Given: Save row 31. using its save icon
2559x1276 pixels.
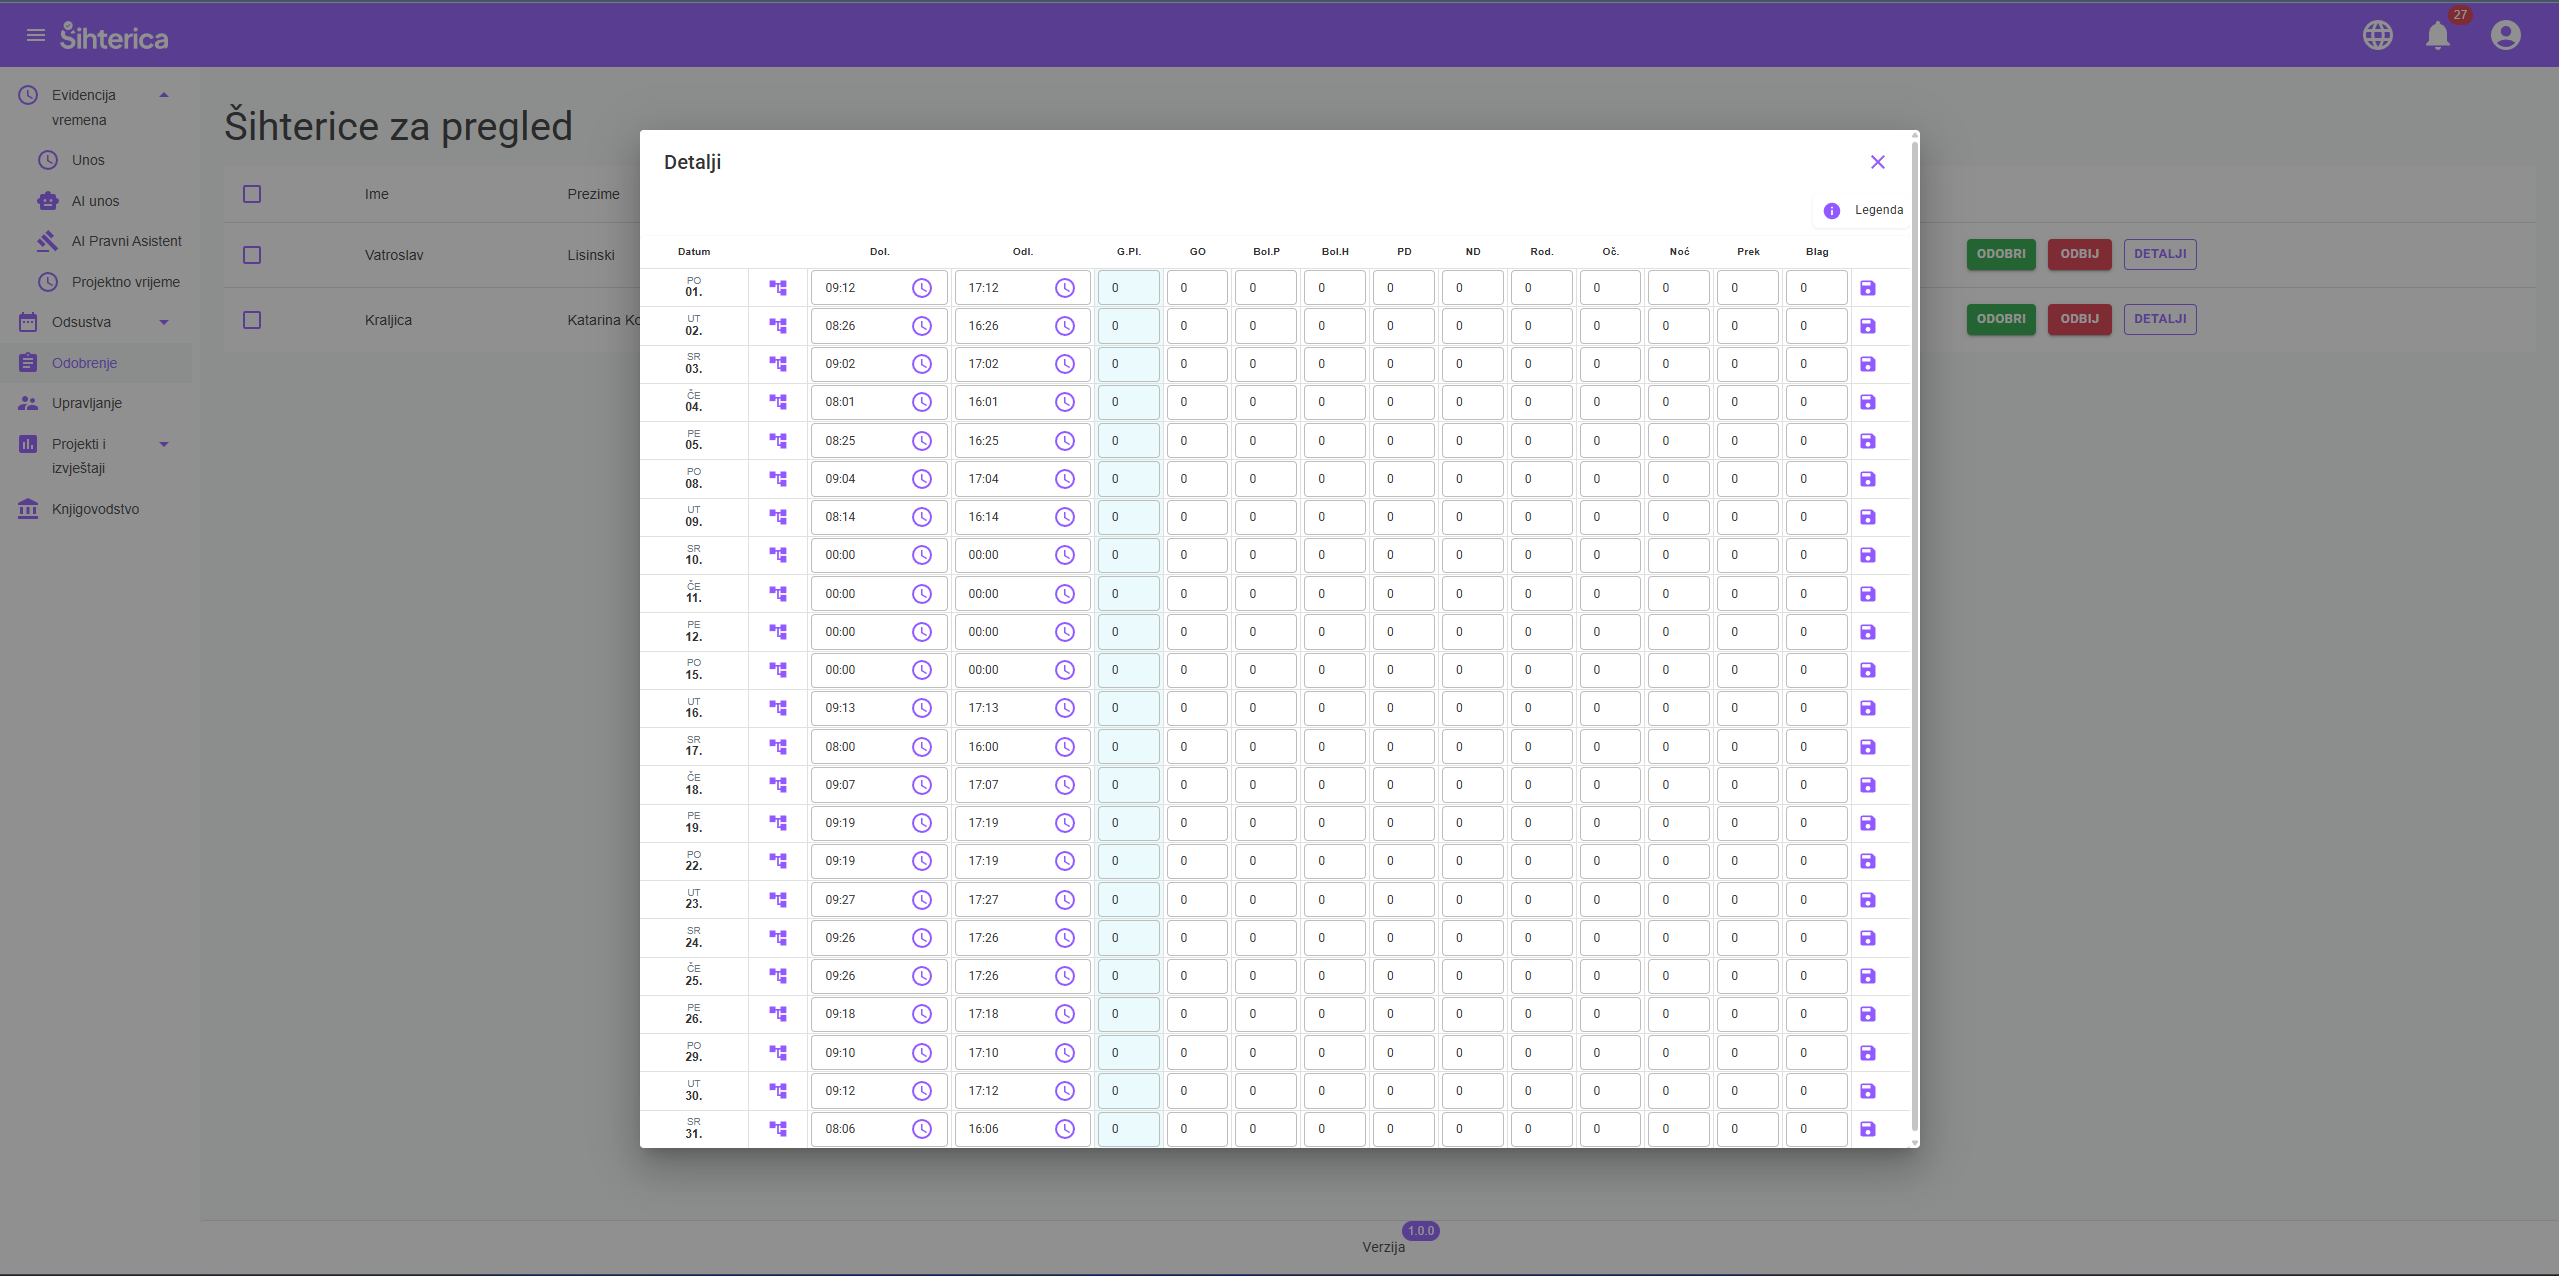Looking at the screenshot, I should [x=1867, y=1129].
